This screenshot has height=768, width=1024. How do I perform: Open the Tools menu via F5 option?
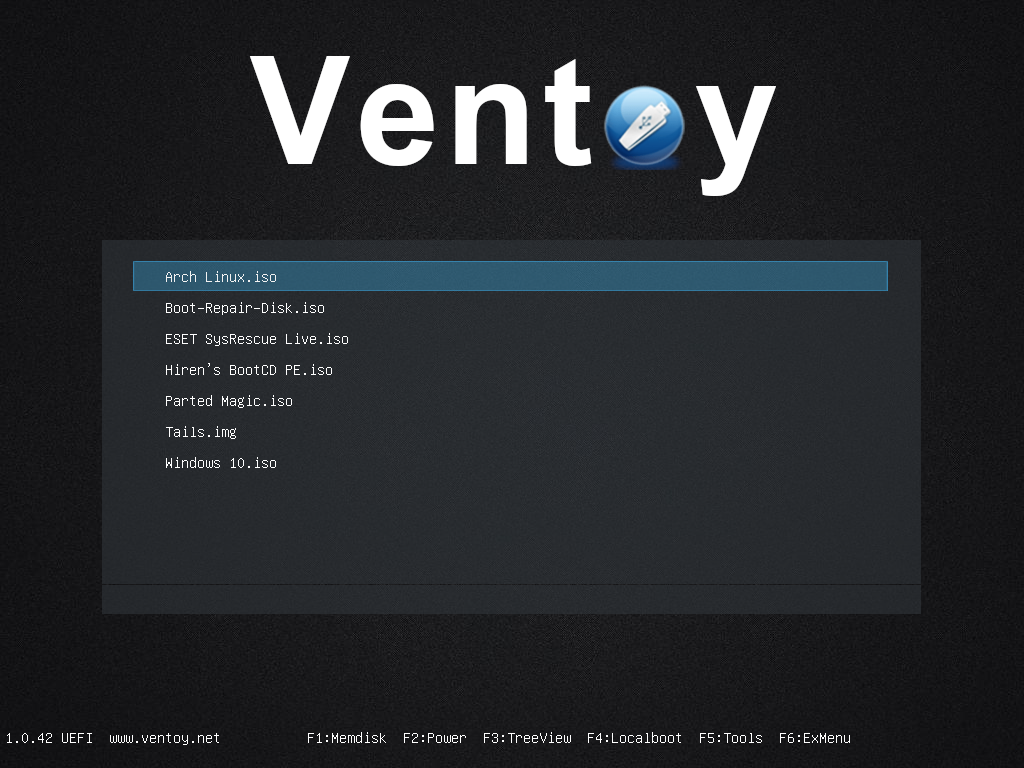pyautogui.click(x=730, y=738)
